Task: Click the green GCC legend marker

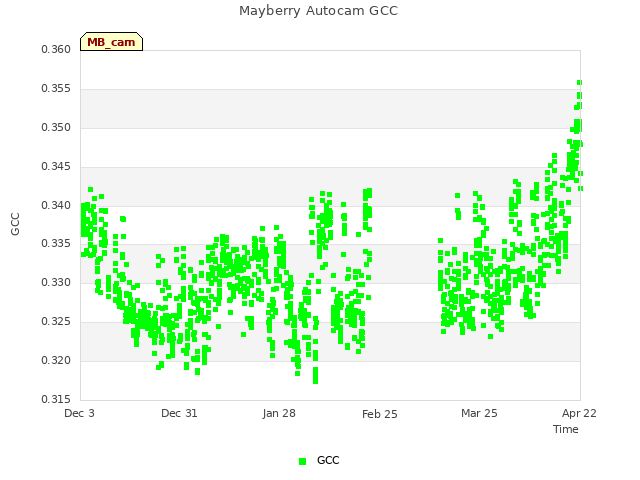Action: [302, 461]
